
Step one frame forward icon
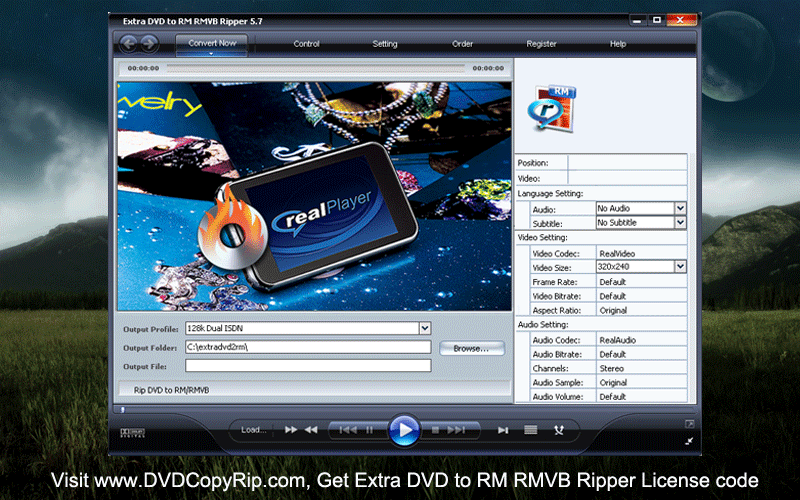[503, 430]
